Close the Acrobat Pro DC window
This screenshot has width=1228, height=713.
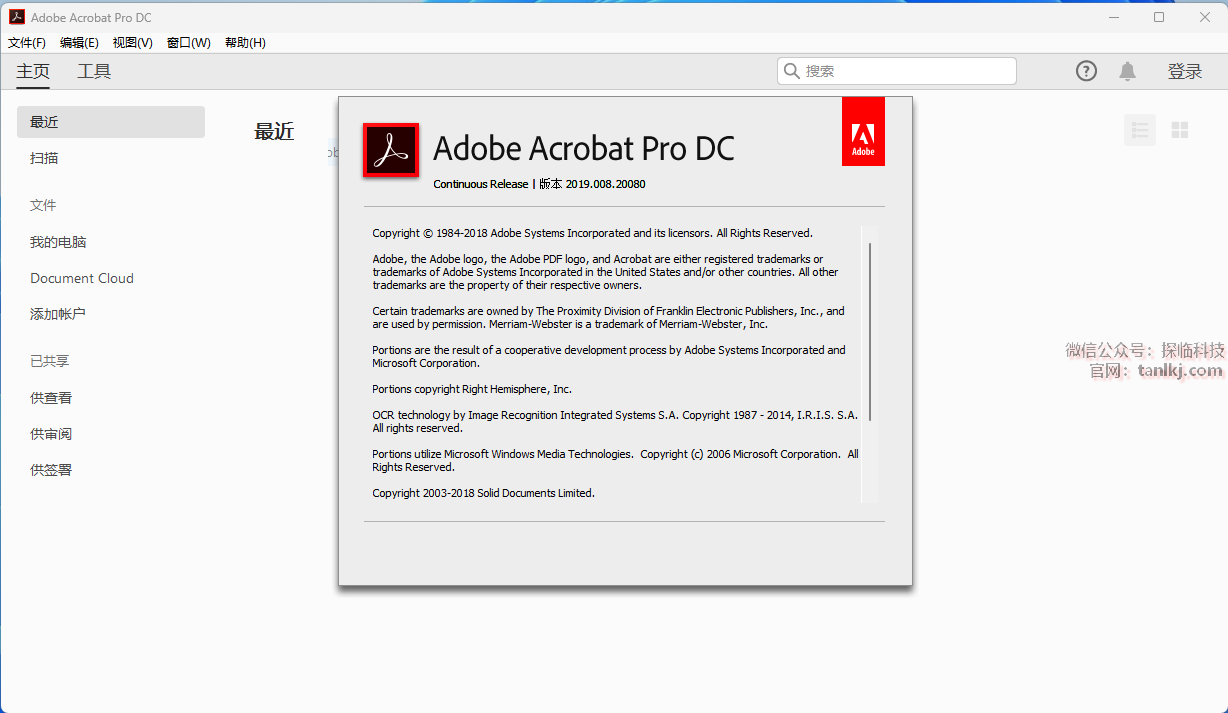1205,17
